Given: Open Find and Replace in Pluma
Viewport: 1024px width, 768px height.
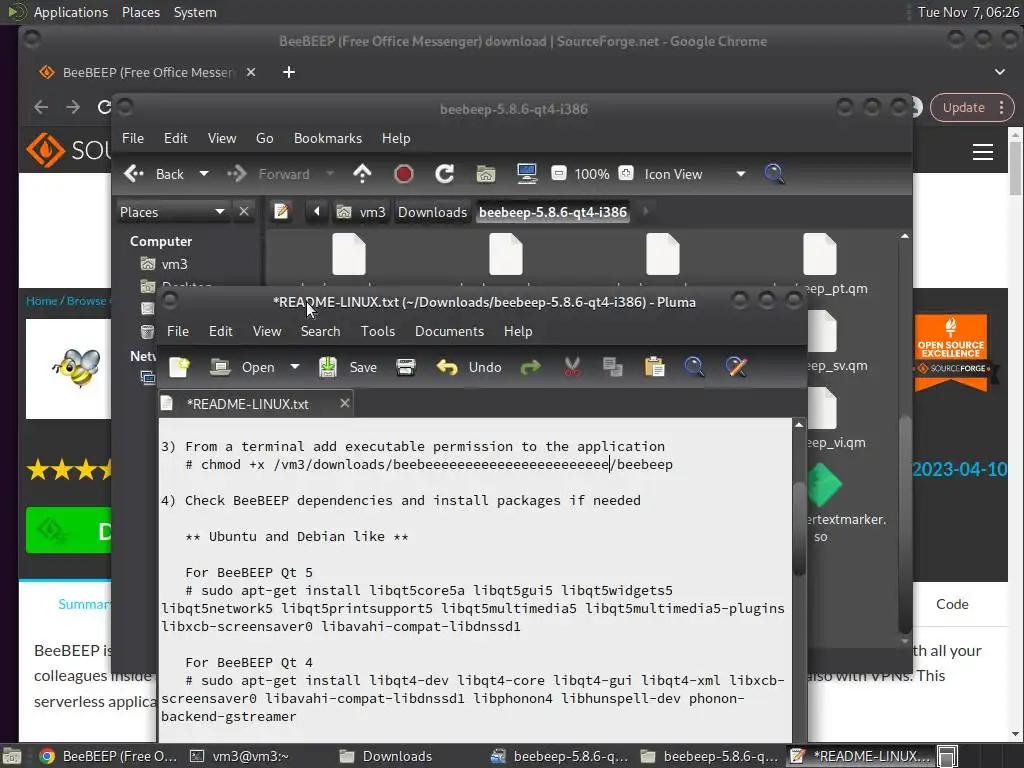Looking at the screenshot, I should tap(736, 367).
